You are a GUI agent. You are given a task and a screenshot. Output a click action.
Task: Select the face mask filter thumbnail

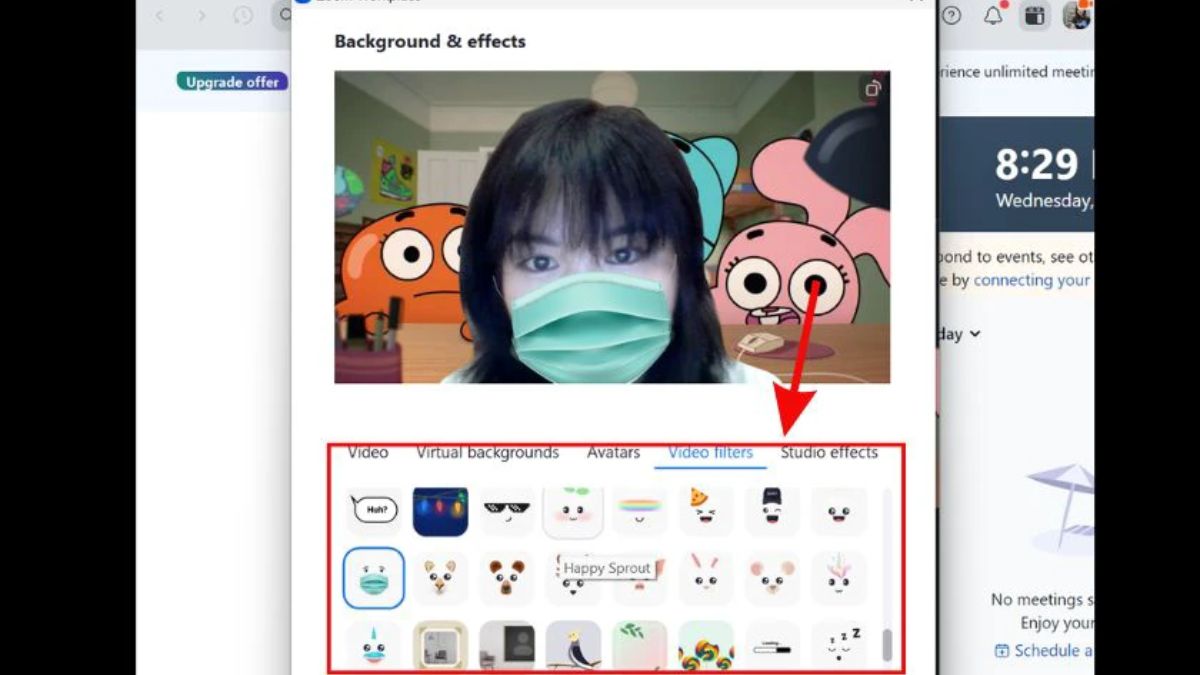373,578
